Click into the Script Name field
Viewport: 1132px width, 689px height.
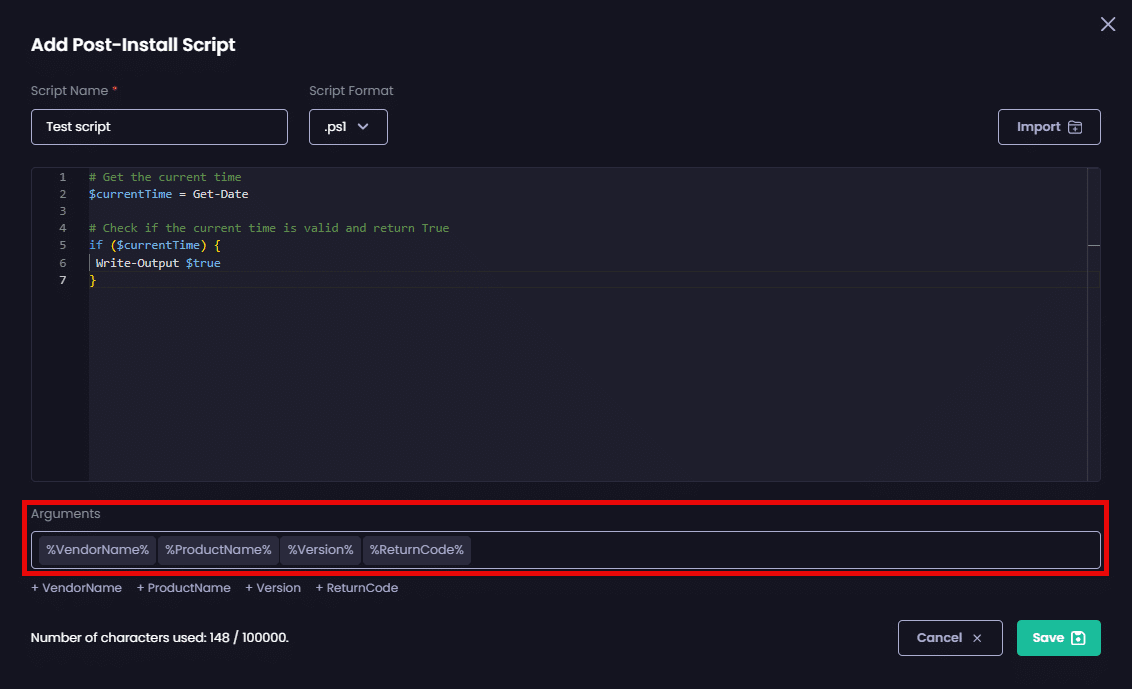coord(159,127)
